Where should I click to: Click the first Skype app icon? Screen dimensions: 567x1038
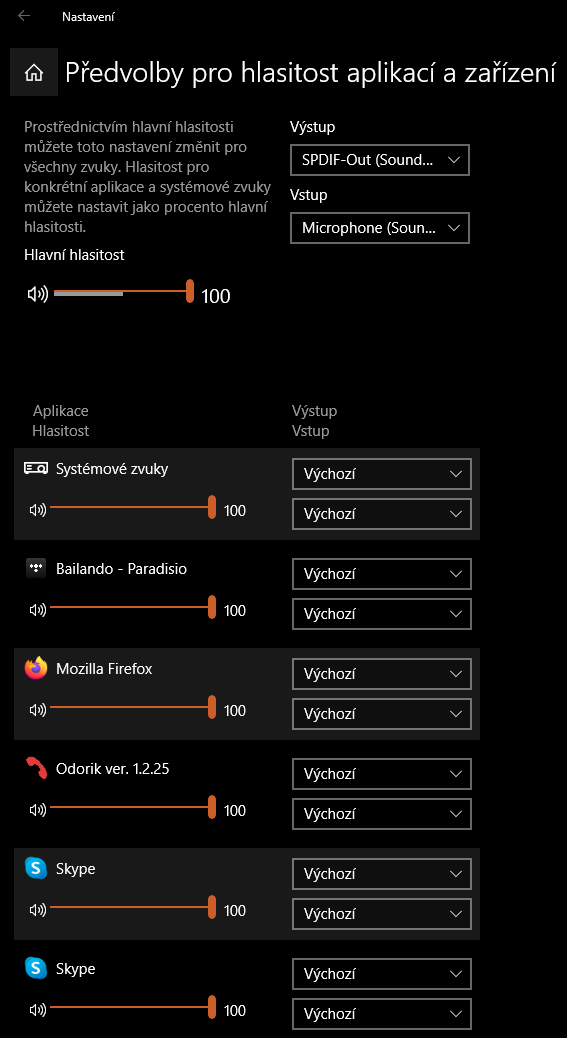pos(36,868)
